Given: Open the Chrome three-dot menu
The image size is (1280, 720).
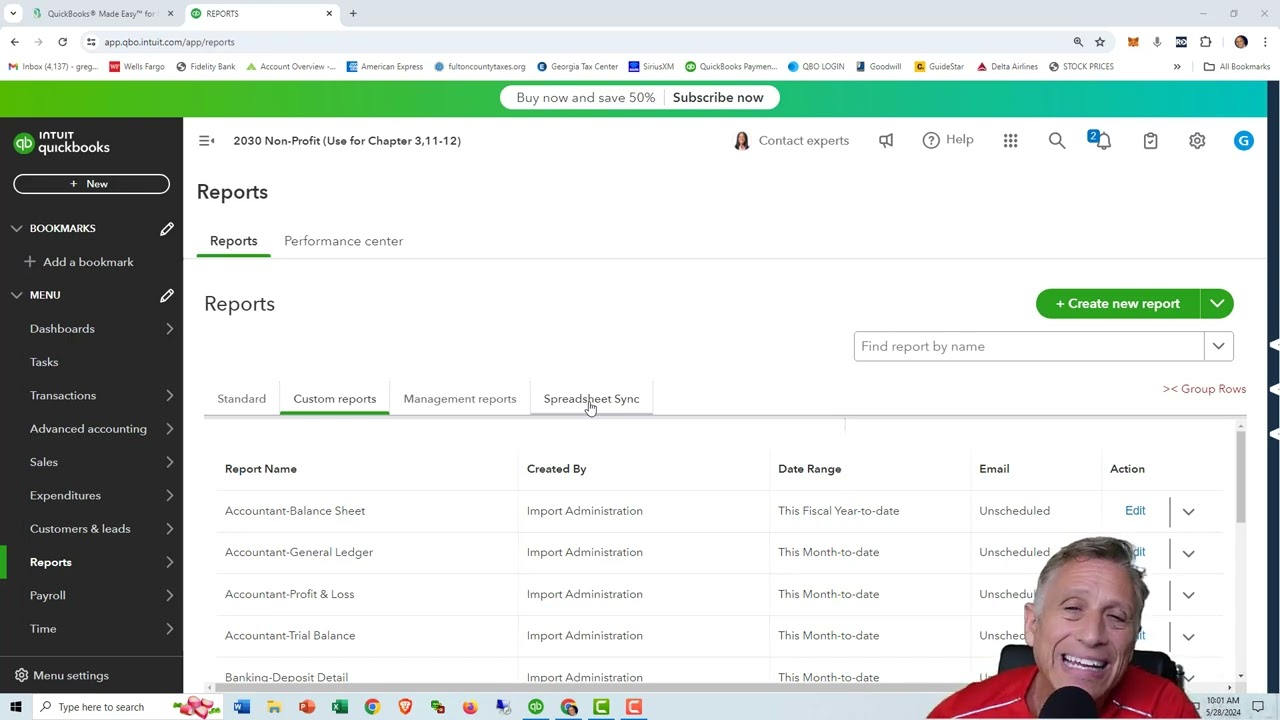Looking at the screenshot, I should click(1265, 42).
